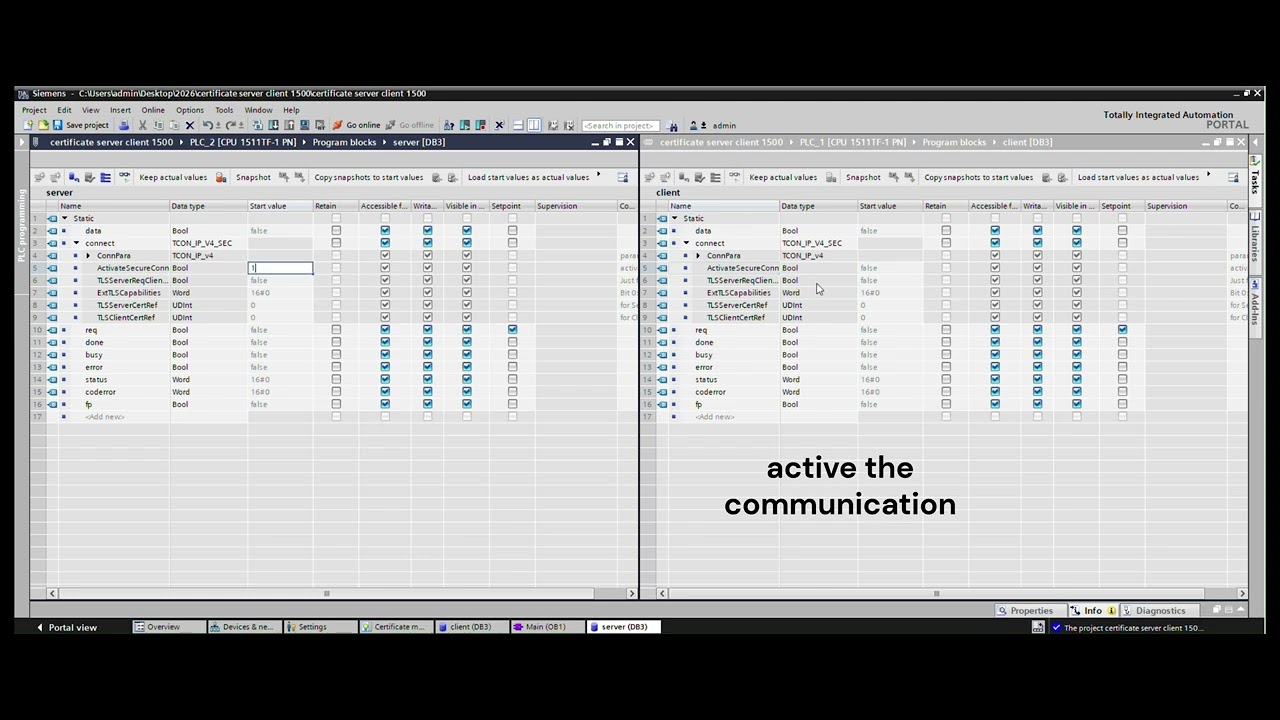Click the Delete X icon in toolbar

[189, 125]
